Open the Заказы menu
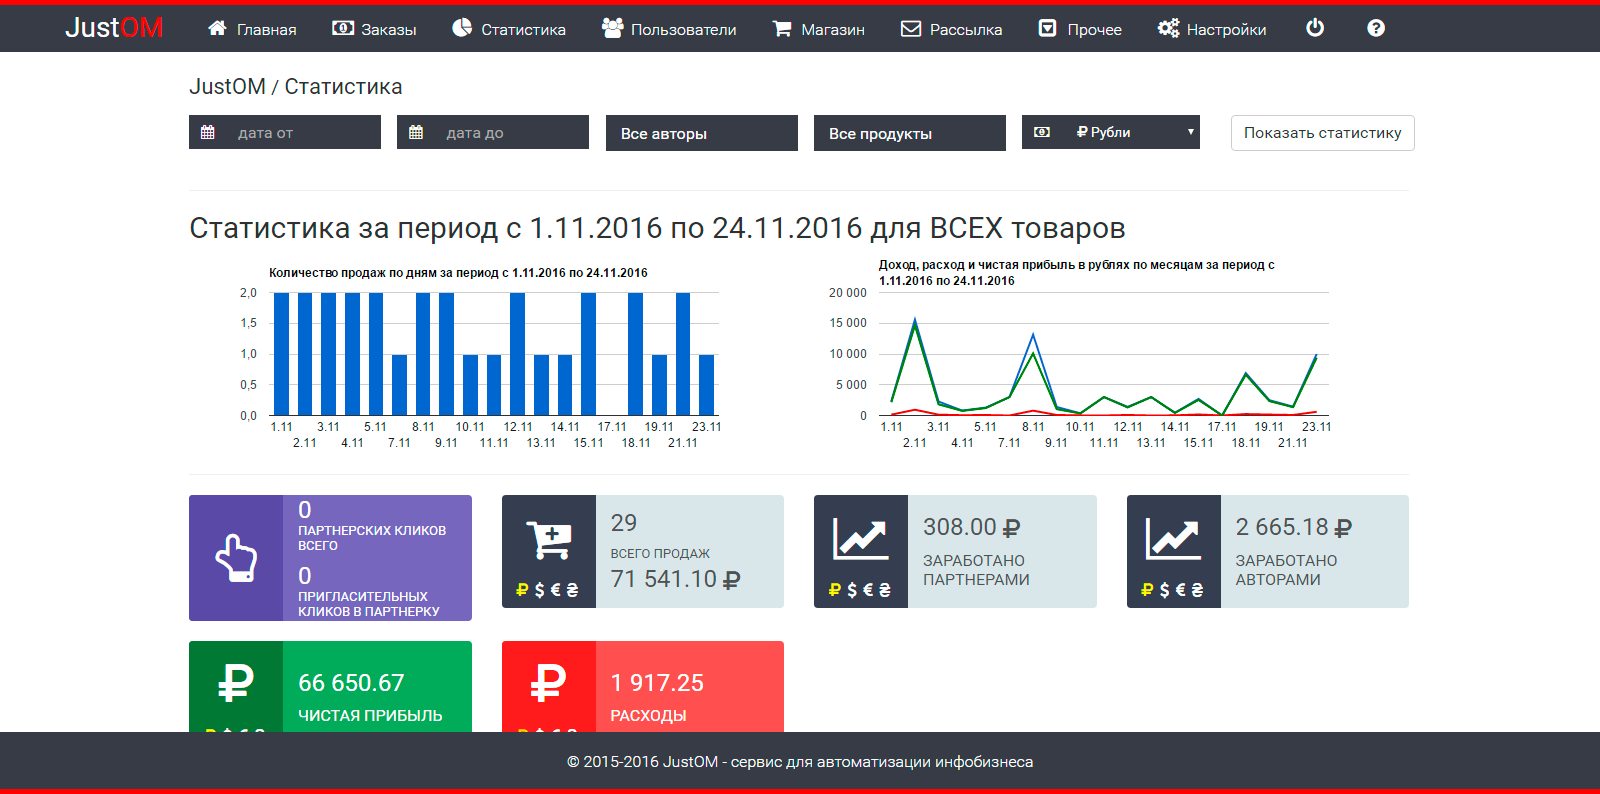The width and height of the screenshot is (1600, 794). tap(374, 29)
